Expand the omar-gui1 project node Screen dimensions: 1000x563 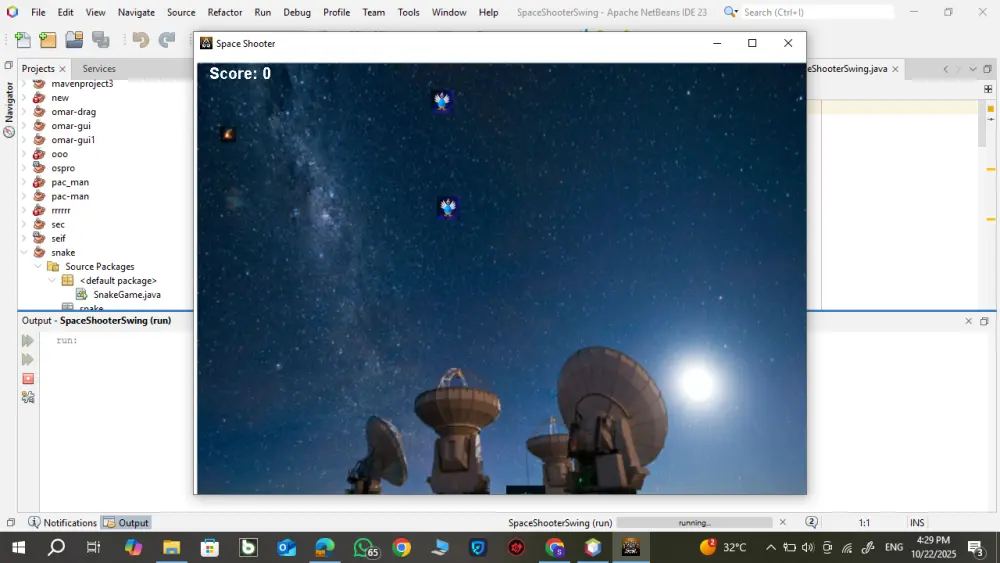pos(24,140)
